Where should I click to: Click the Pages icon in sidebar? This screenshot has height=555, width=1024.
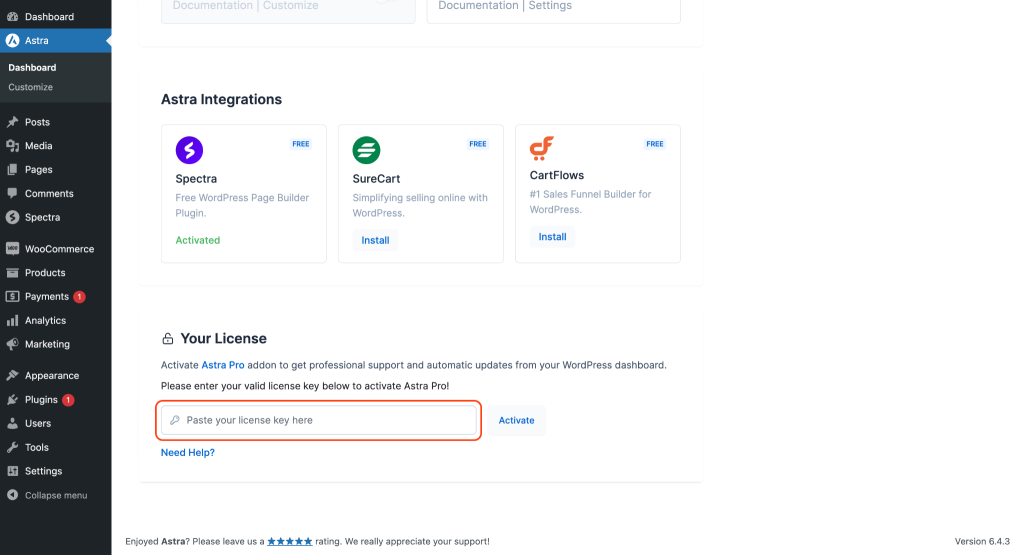tap(12, 170)
